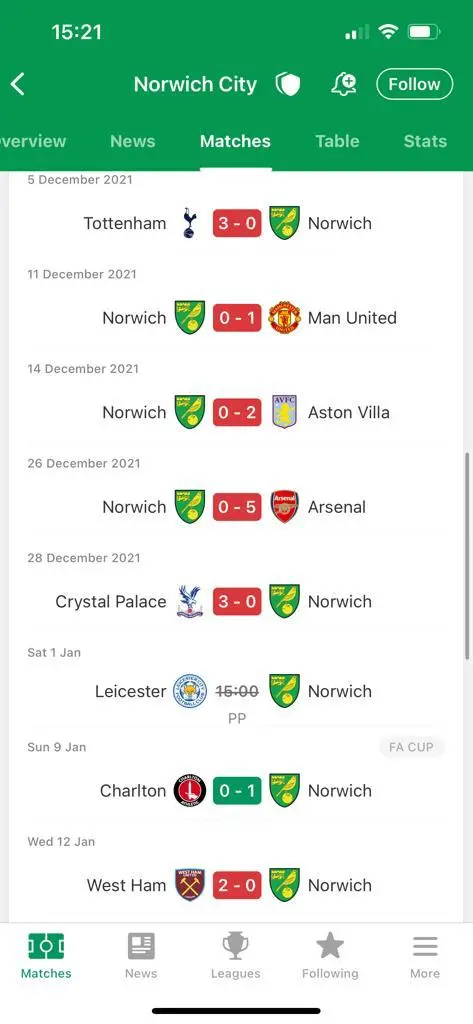Viewport: 473px width, 1024px height.
Task: Open the Leicester crest icon
Action: point(189,691)
